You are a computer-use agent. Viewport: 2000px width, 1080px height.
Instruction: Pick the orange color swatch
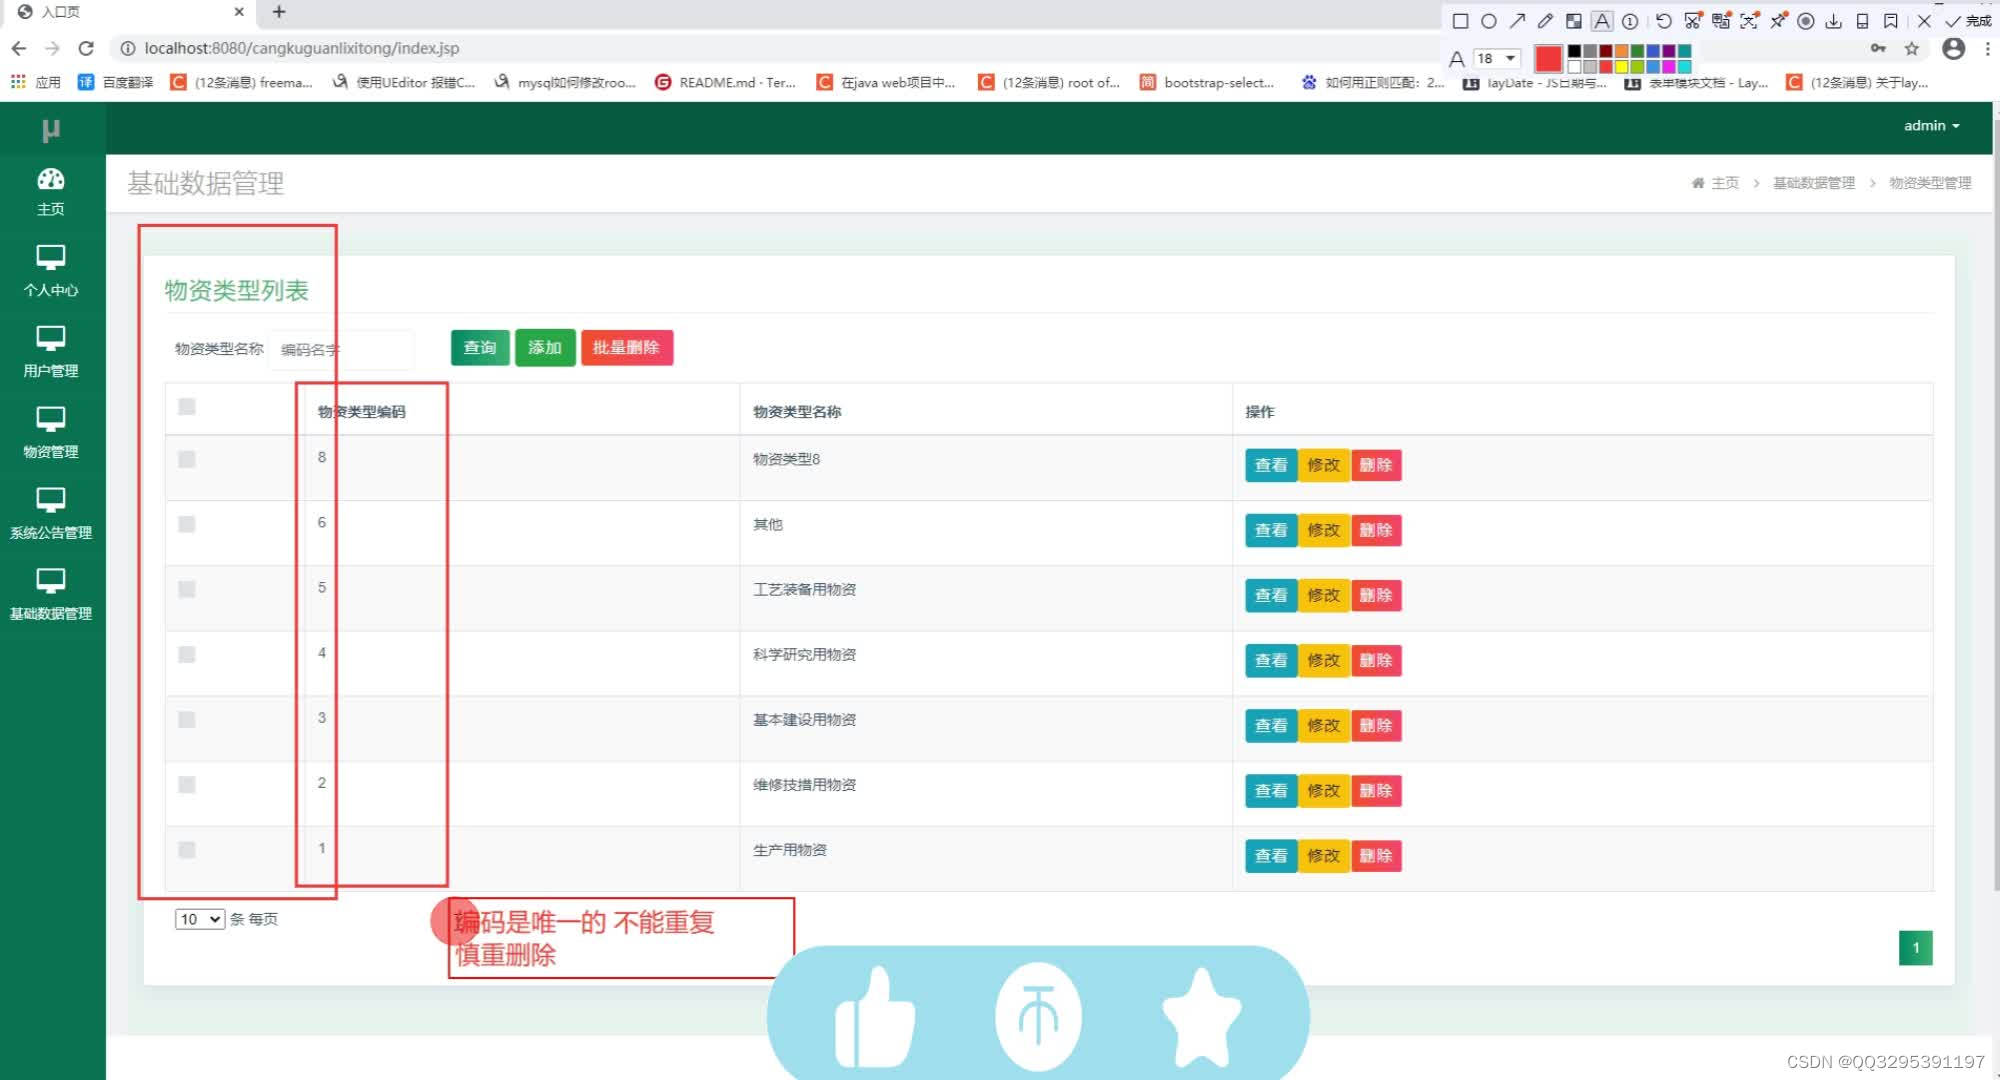[x=1621, y=51]
